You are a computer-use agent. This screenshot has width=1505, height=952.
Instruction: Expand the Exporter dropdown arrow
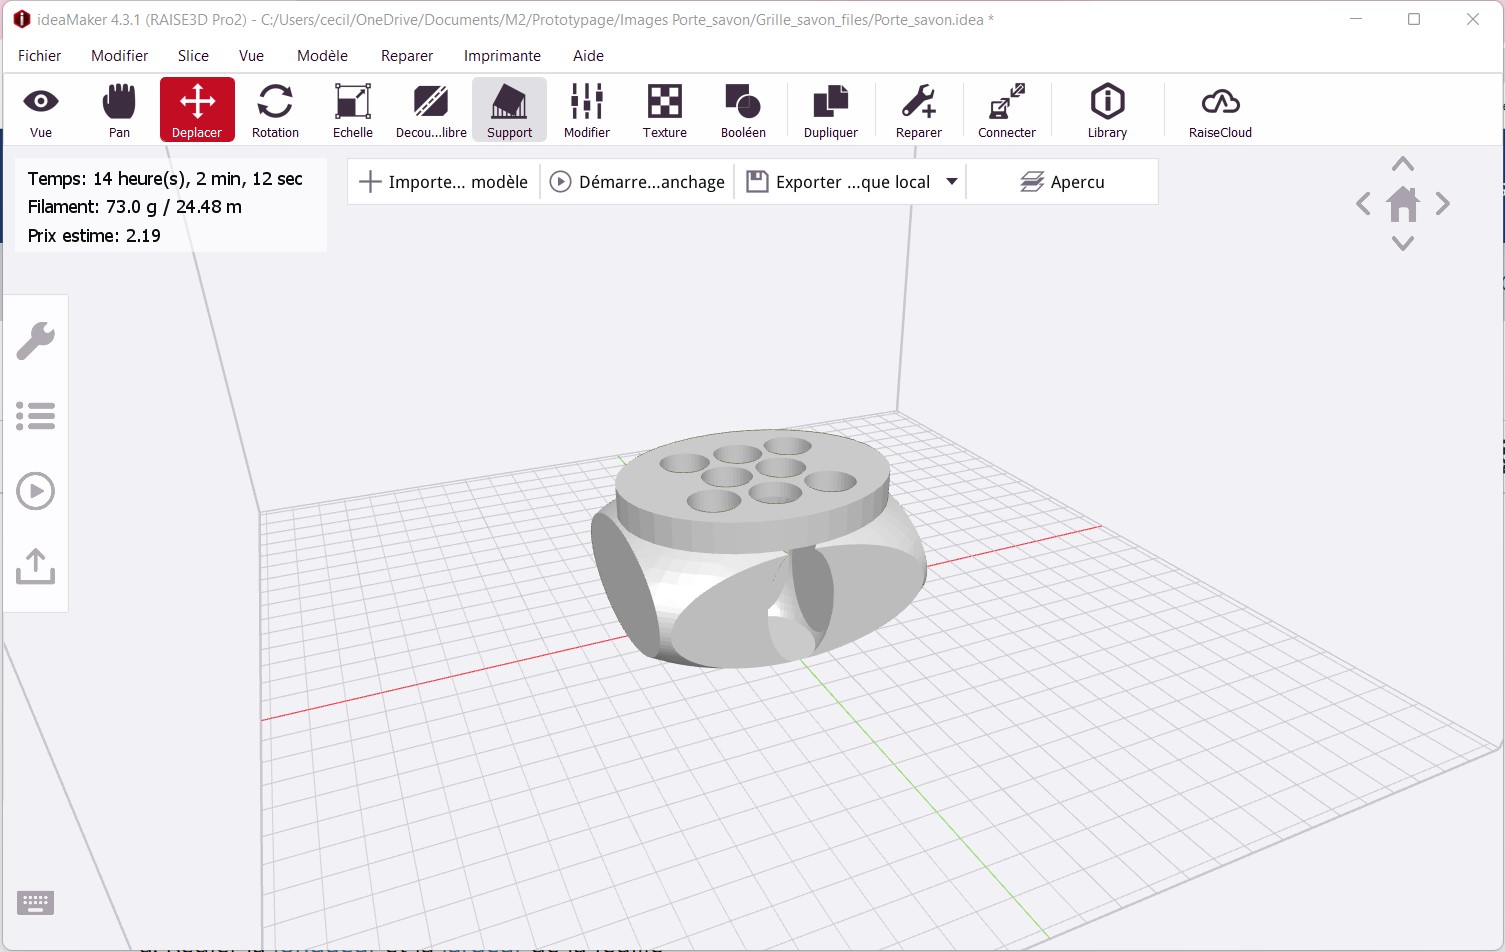[x=952, y=182]
